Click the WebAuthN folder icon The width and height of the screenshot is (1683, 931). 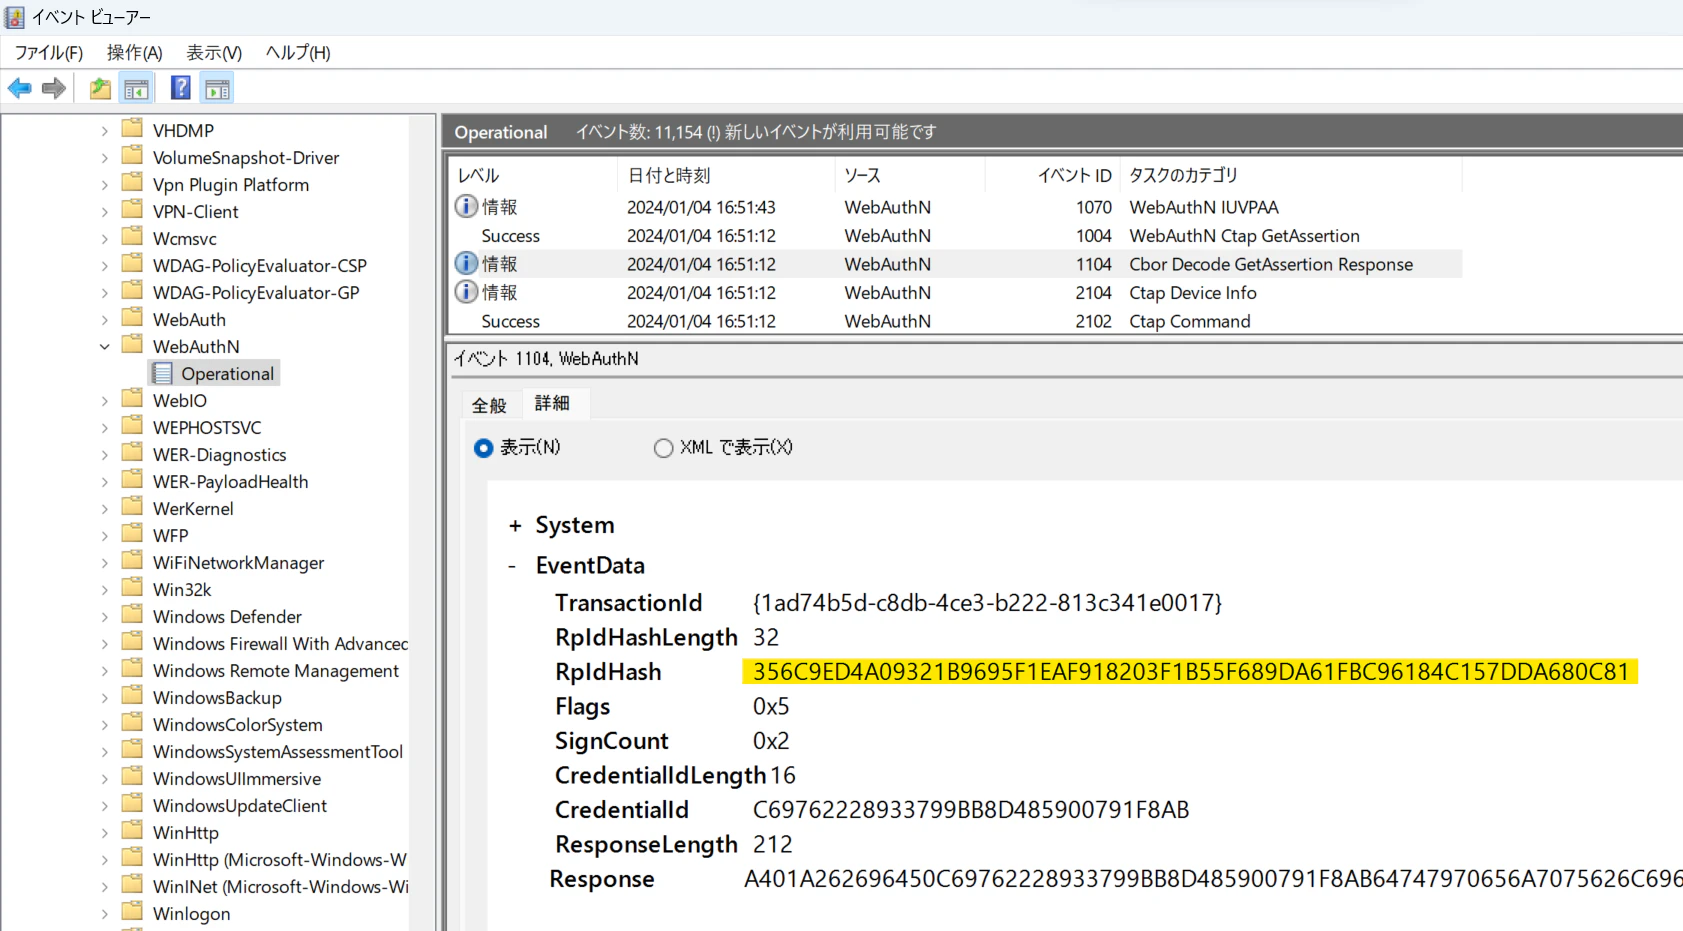point(132,345)
